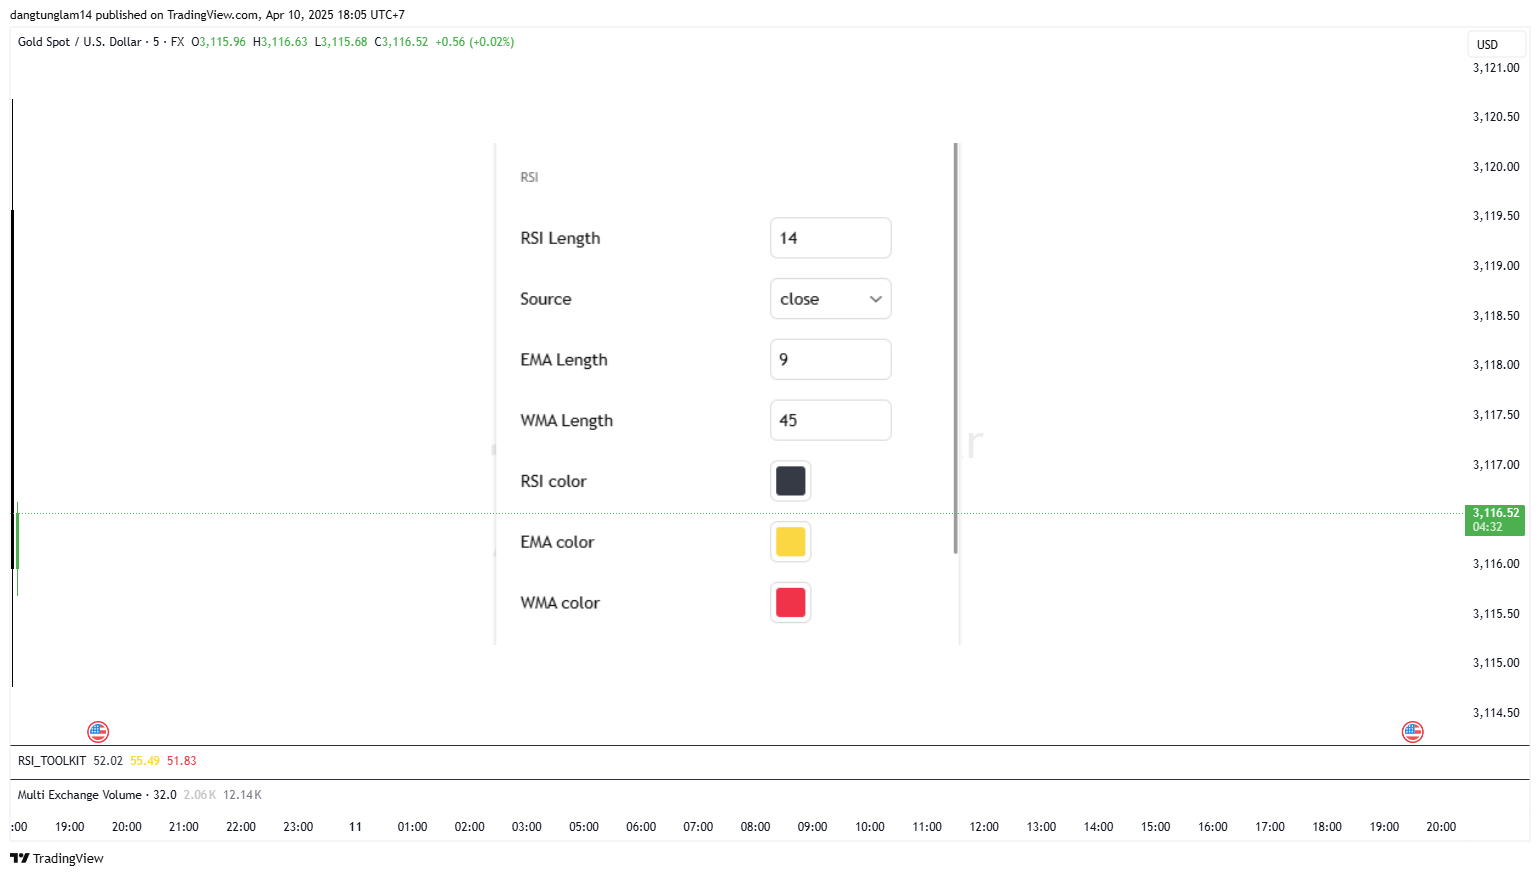
Task: Click the 3,121.00 price scale label
Action: click(x=1496, y=68)
